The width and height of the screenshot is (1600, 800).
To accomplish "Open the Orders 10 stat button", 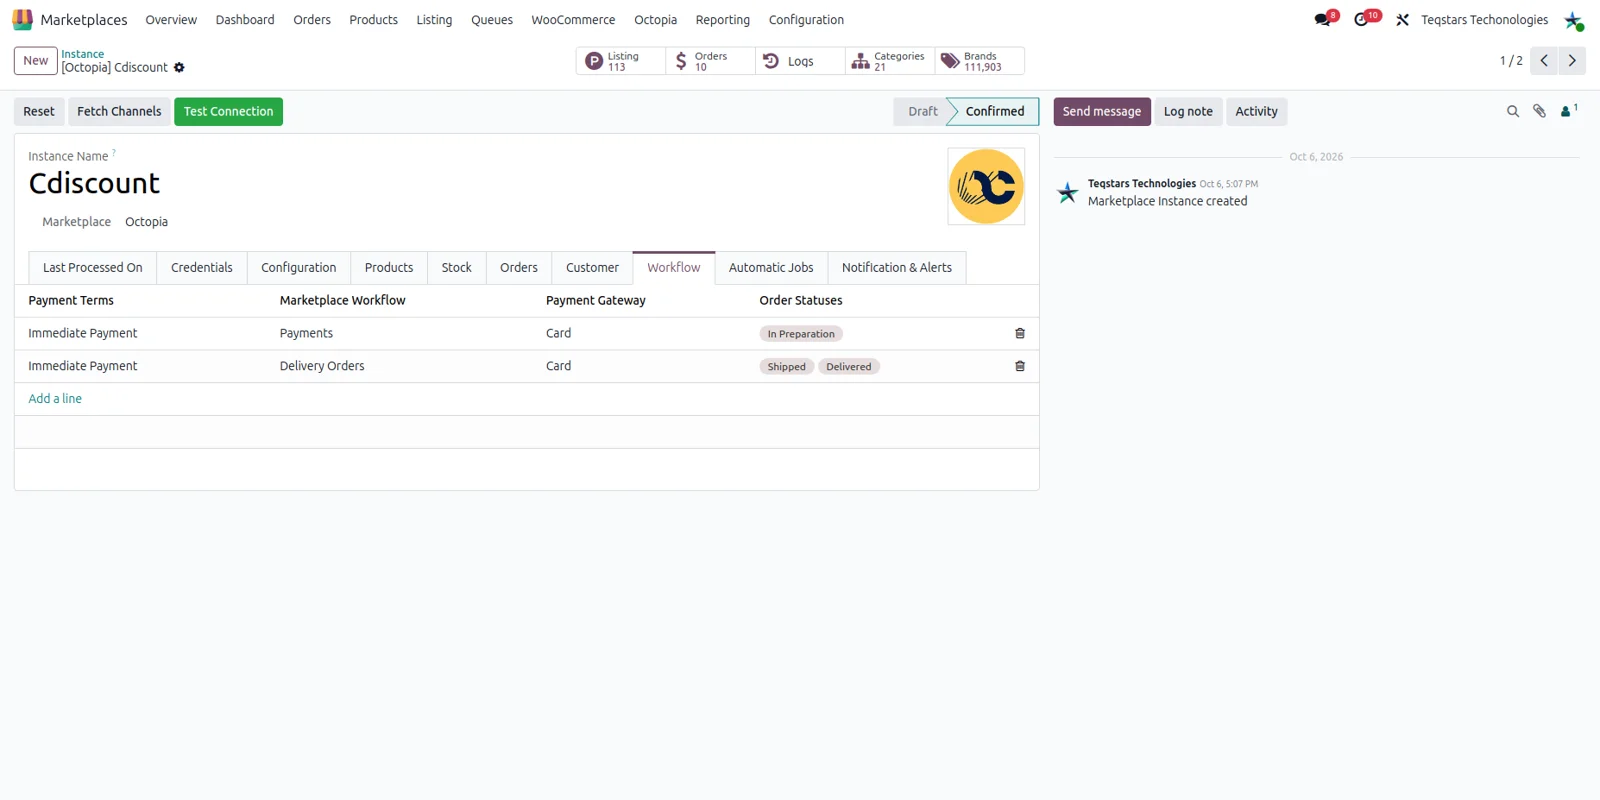I will 710,61.
